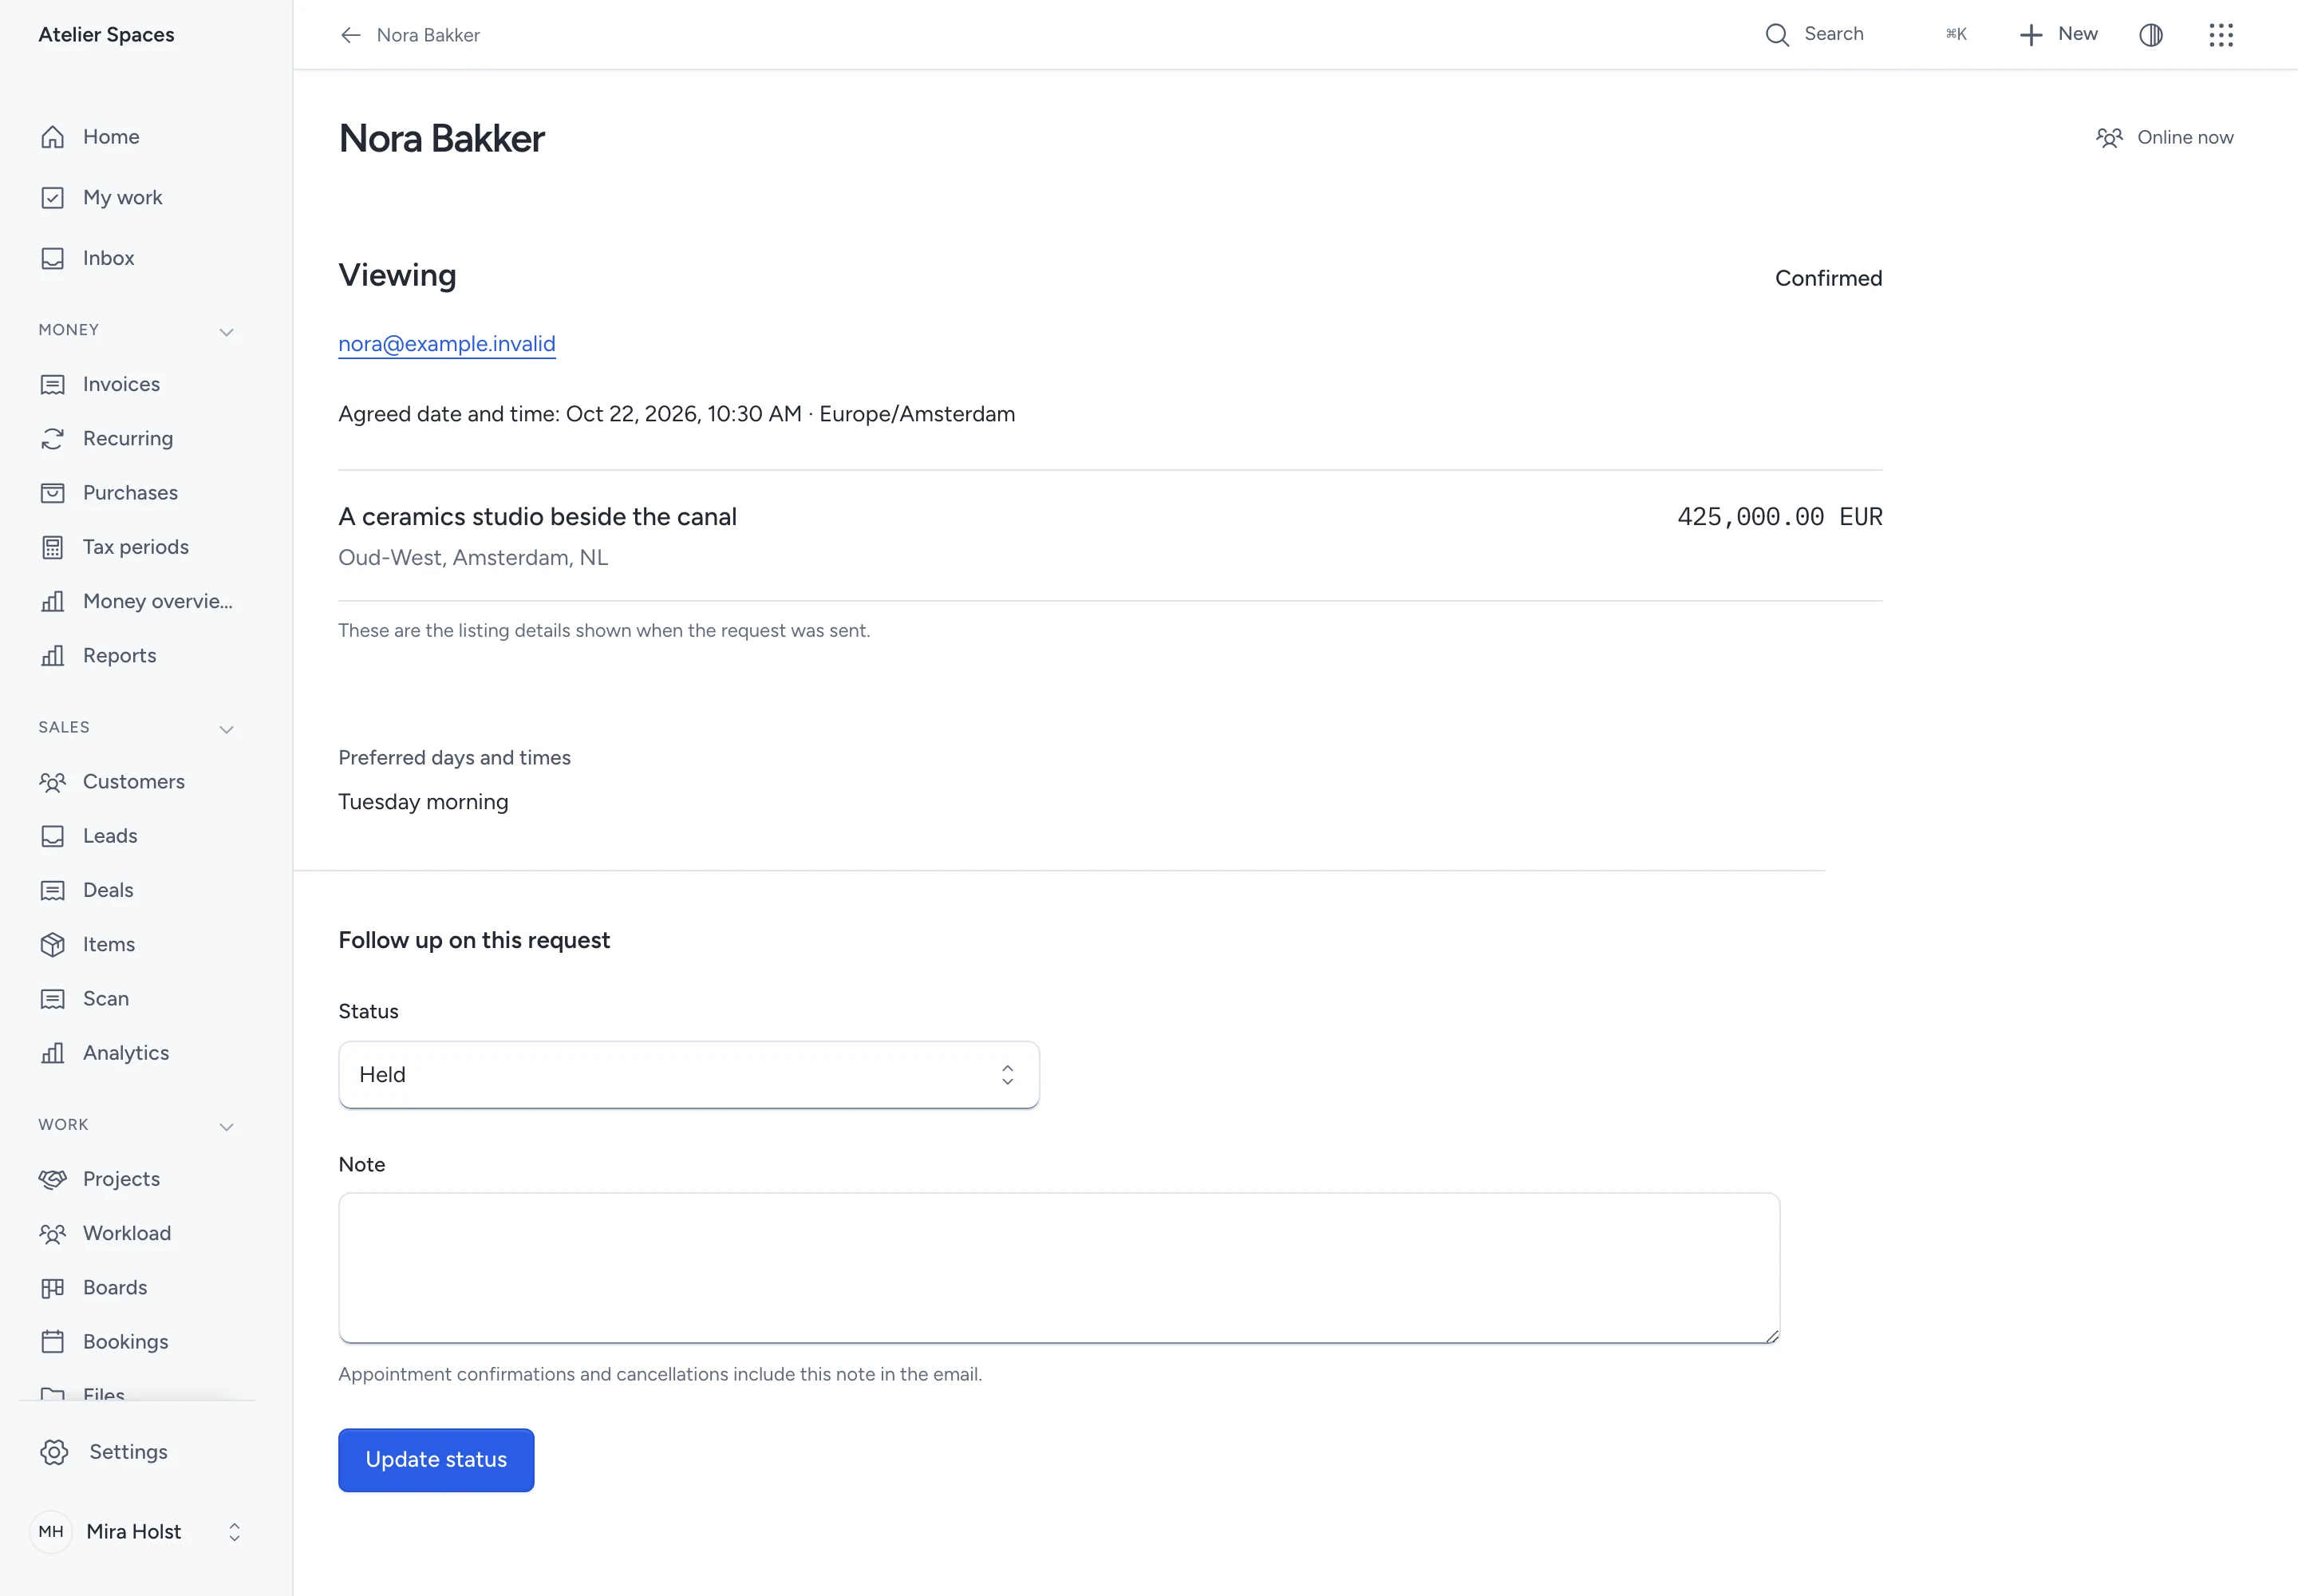Image resolution: width=2298 pixels, height=1596 pixels.
Task: Open Money overview
Action: [157, 602]
